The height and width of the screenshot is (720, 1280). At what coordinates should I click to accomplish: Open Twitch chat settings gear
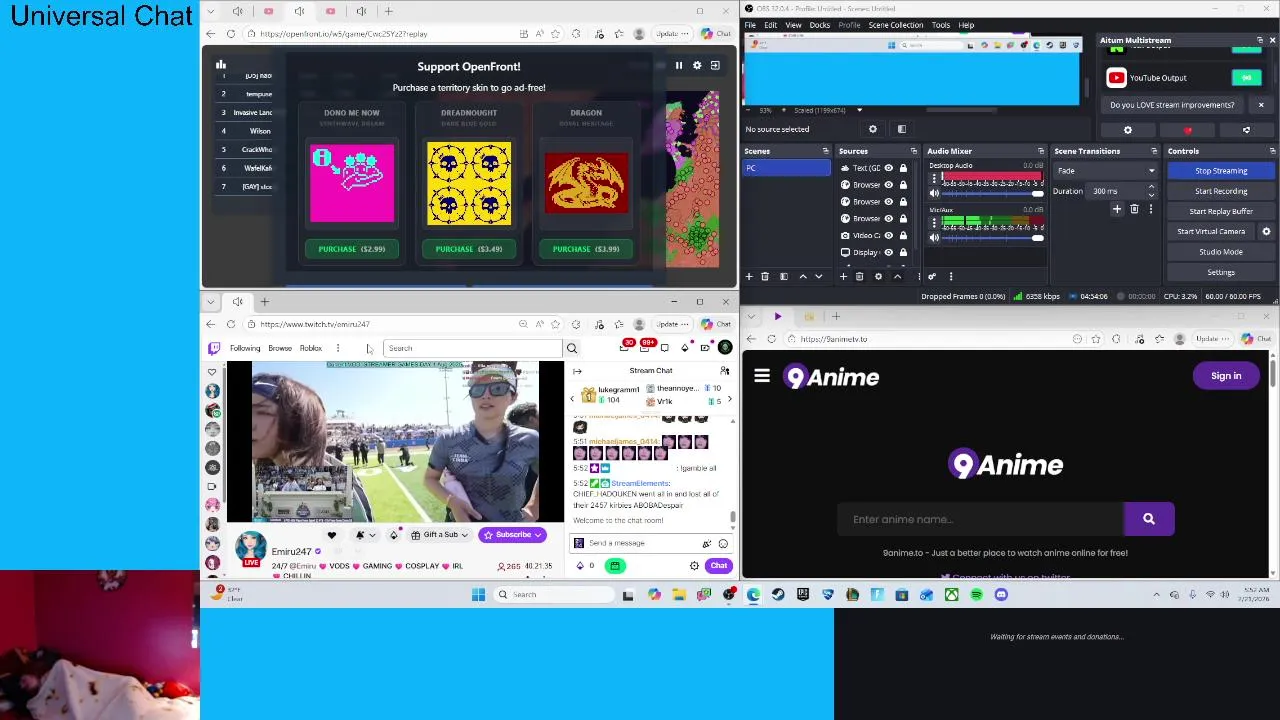coord(694,566)
